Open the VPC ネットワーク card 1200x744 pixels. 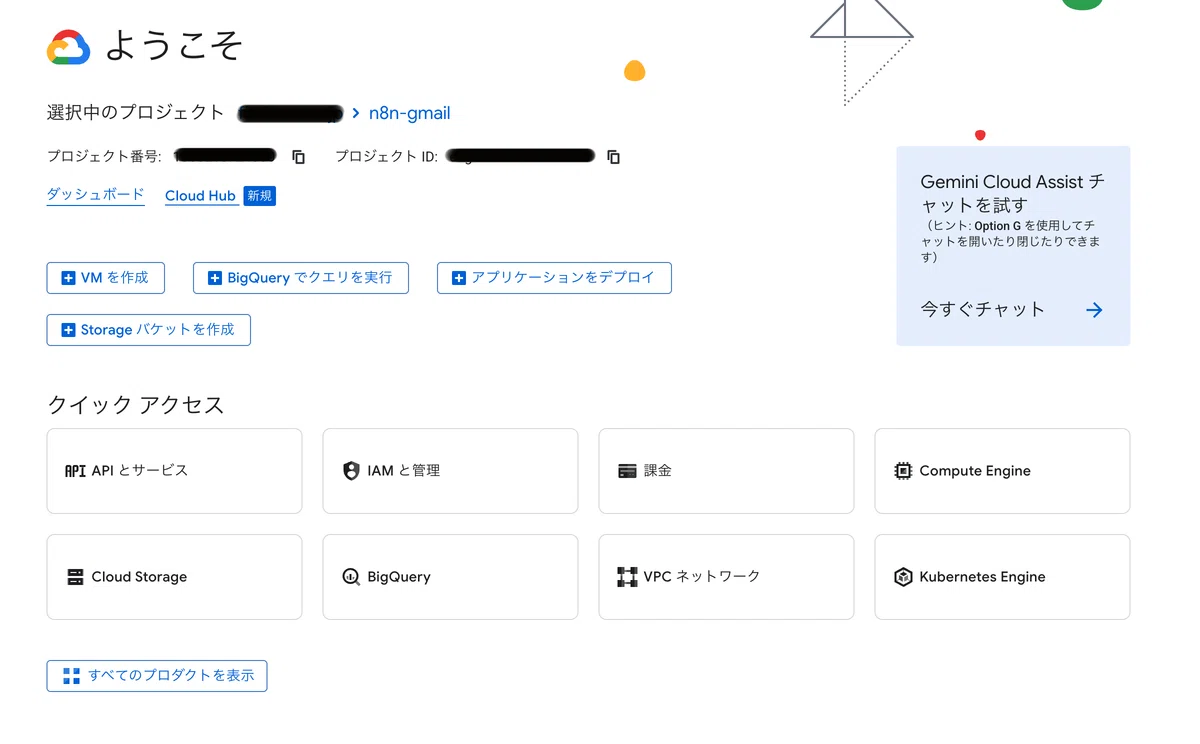(x=726, y=577)
